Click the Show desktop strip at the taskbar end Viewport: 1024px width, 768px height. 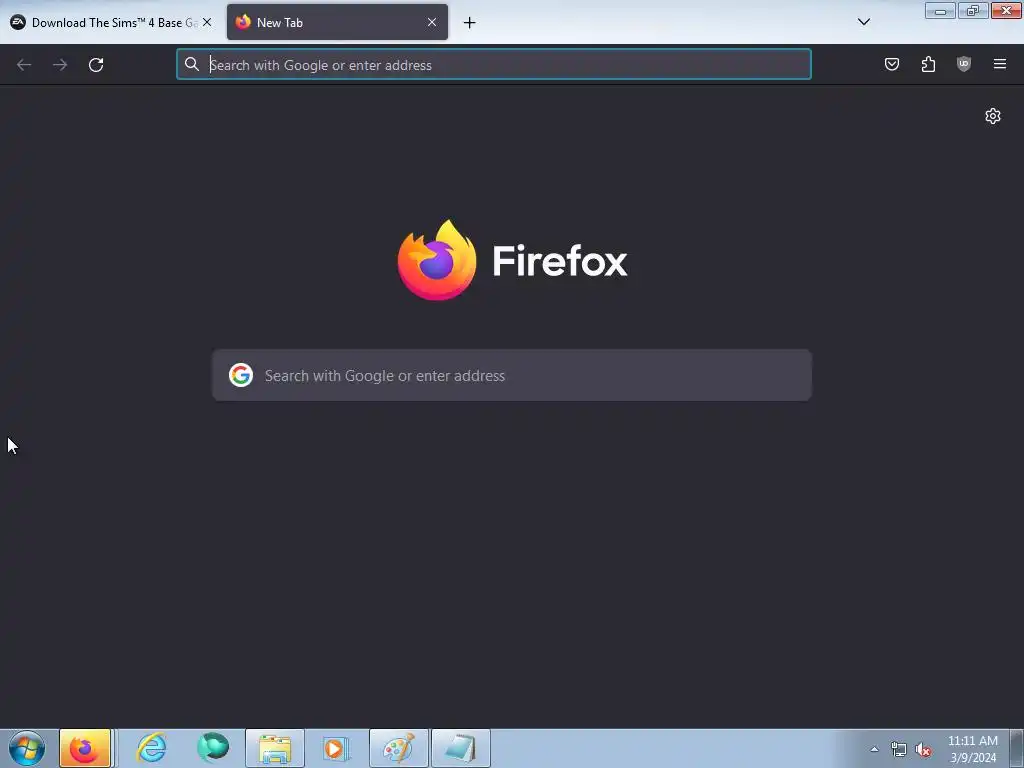pos(1016,748)
